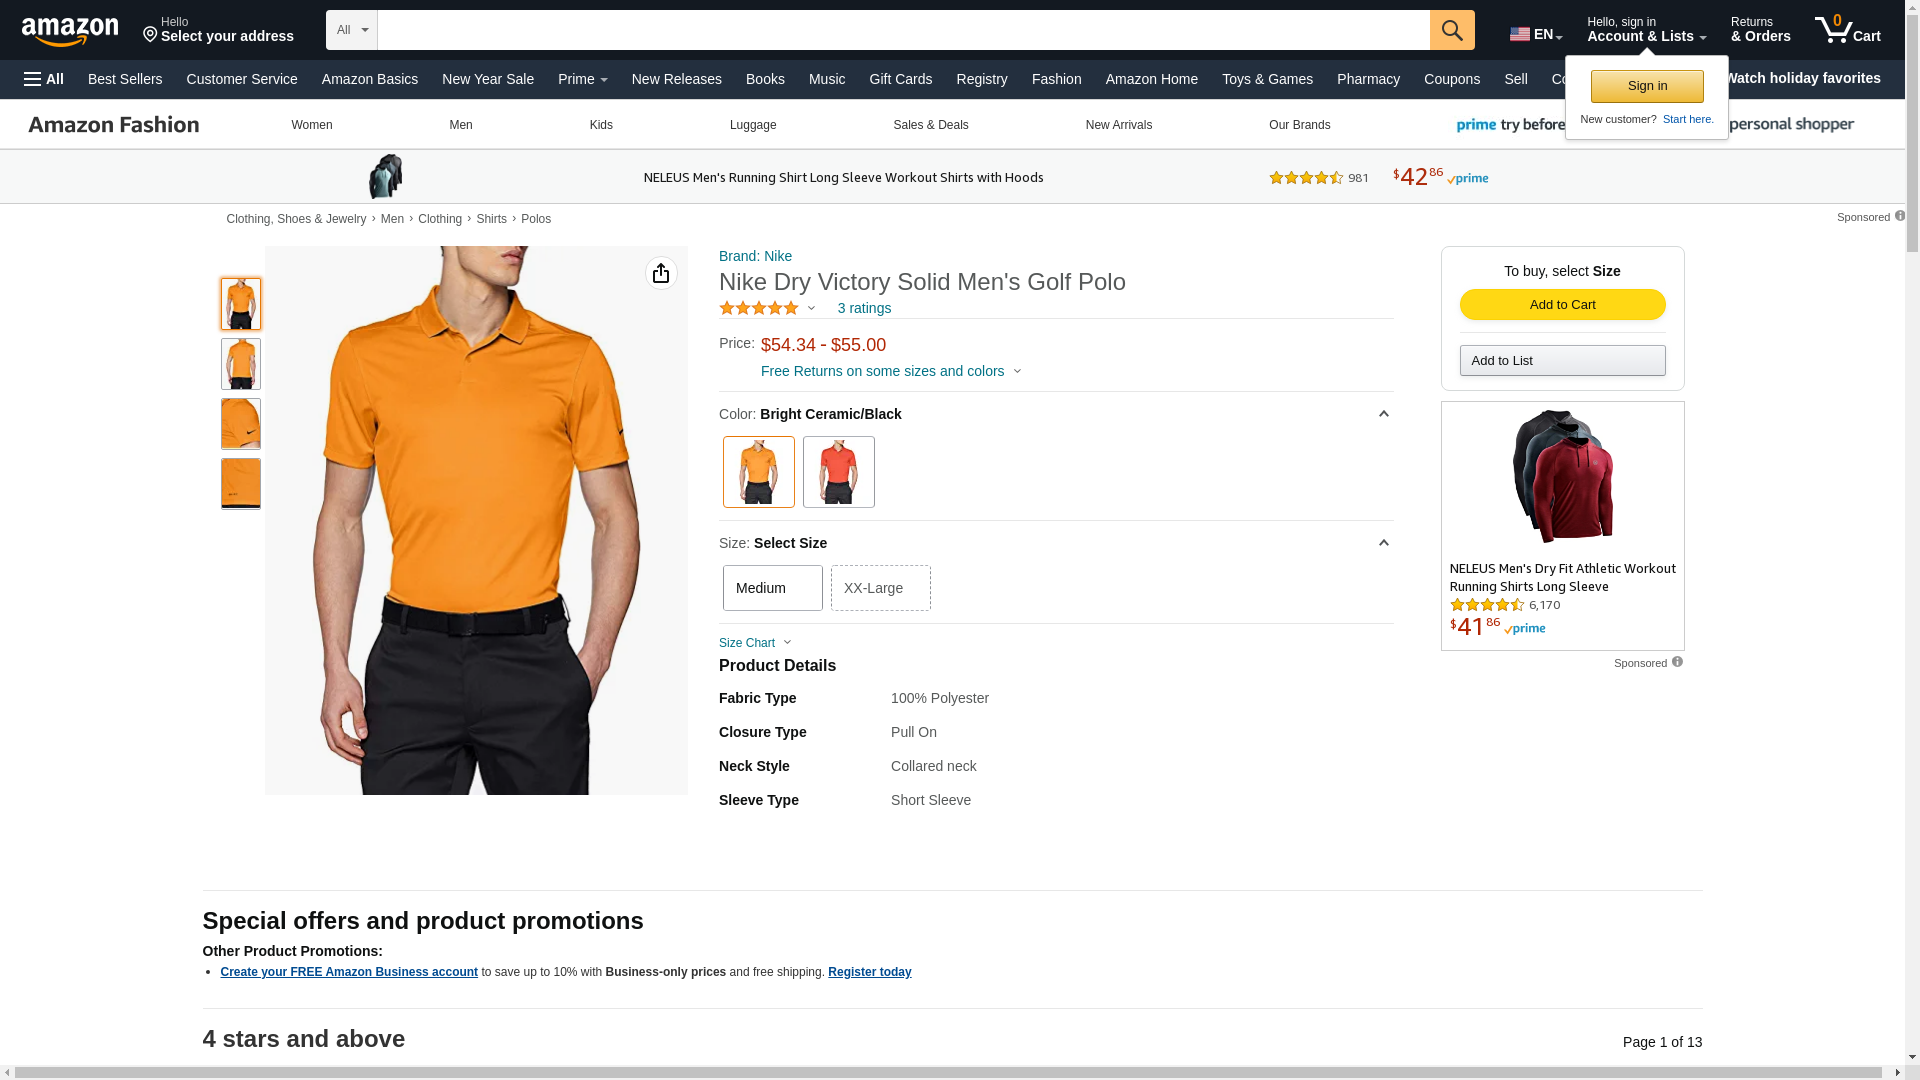This screenshot has width=1920, height=1080.
Task: Open the All departments search dropdown
Action: click(x=351, y=30)
